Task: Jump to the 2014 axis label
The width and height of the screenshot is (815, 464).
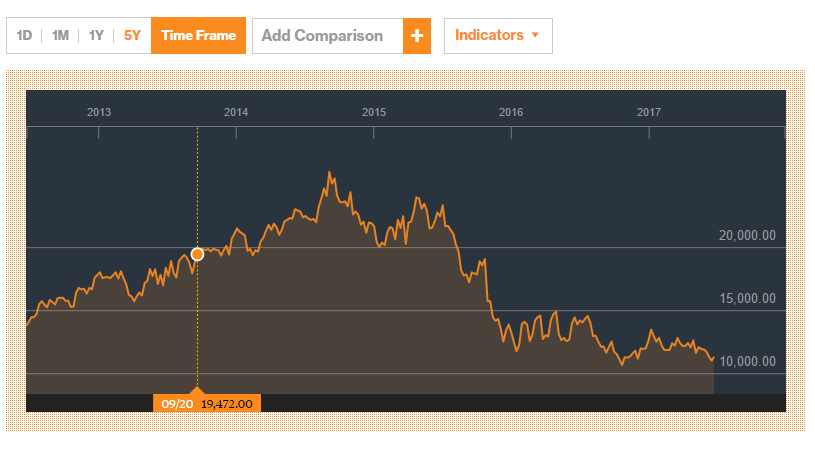Action: 236,112
